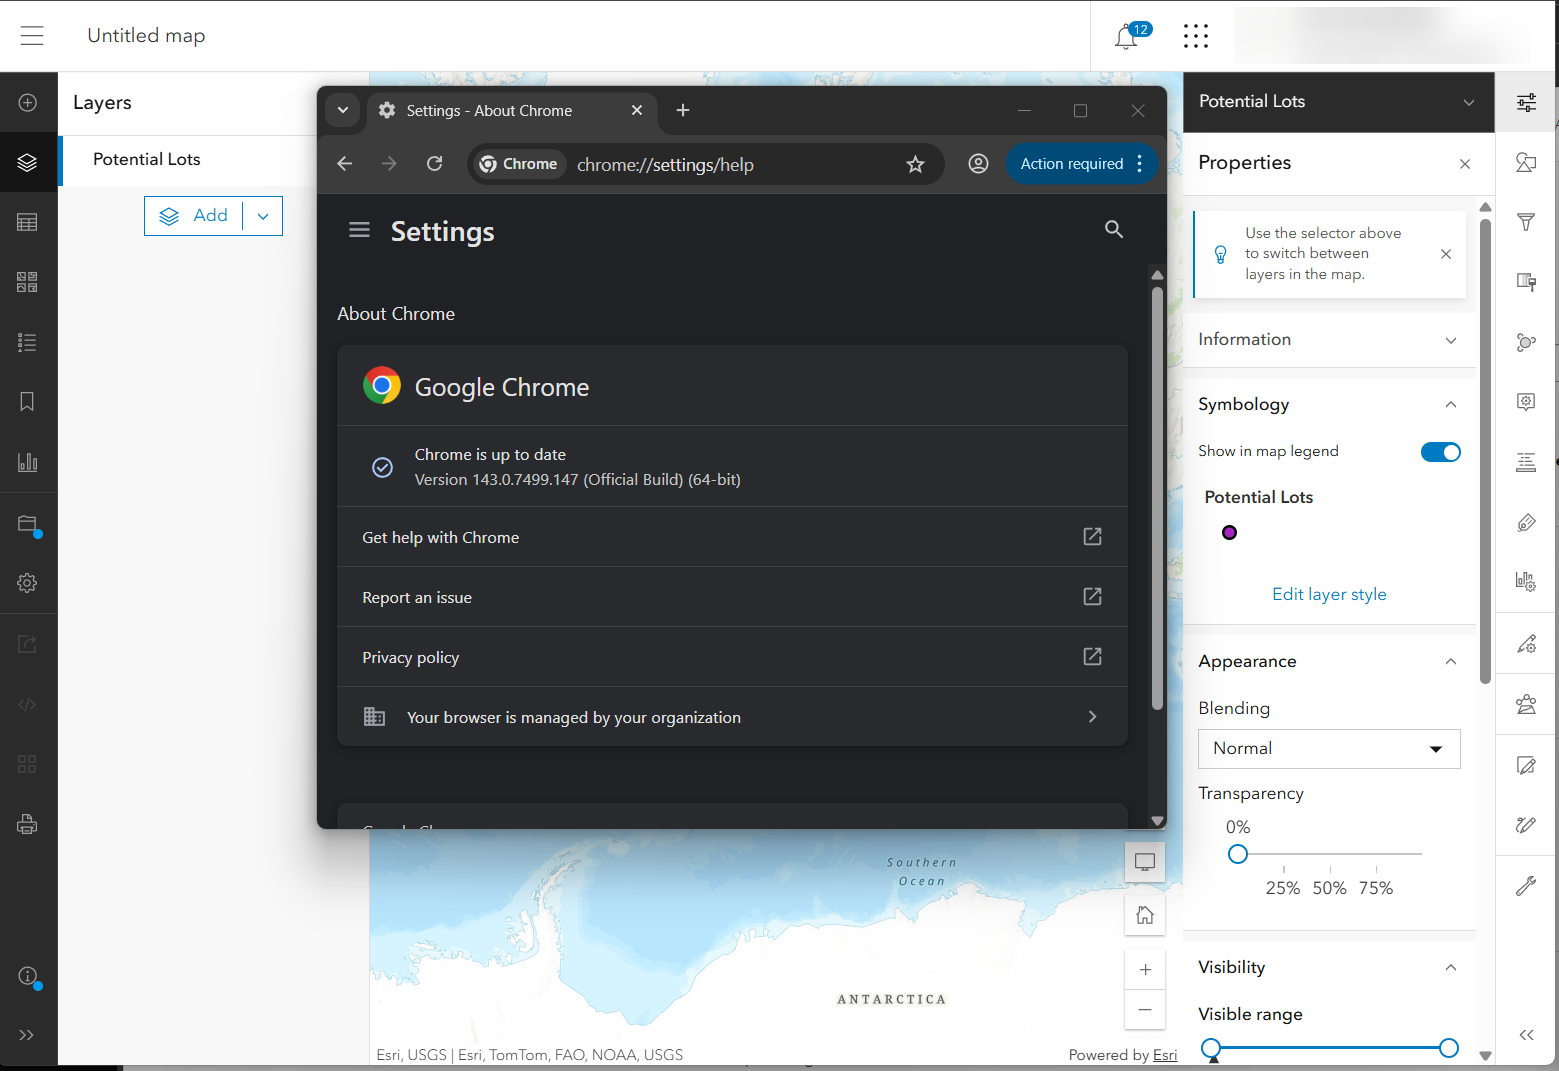Open Chrome Settings hamburger menu
1559x1071 pixels.
point(359,231)
